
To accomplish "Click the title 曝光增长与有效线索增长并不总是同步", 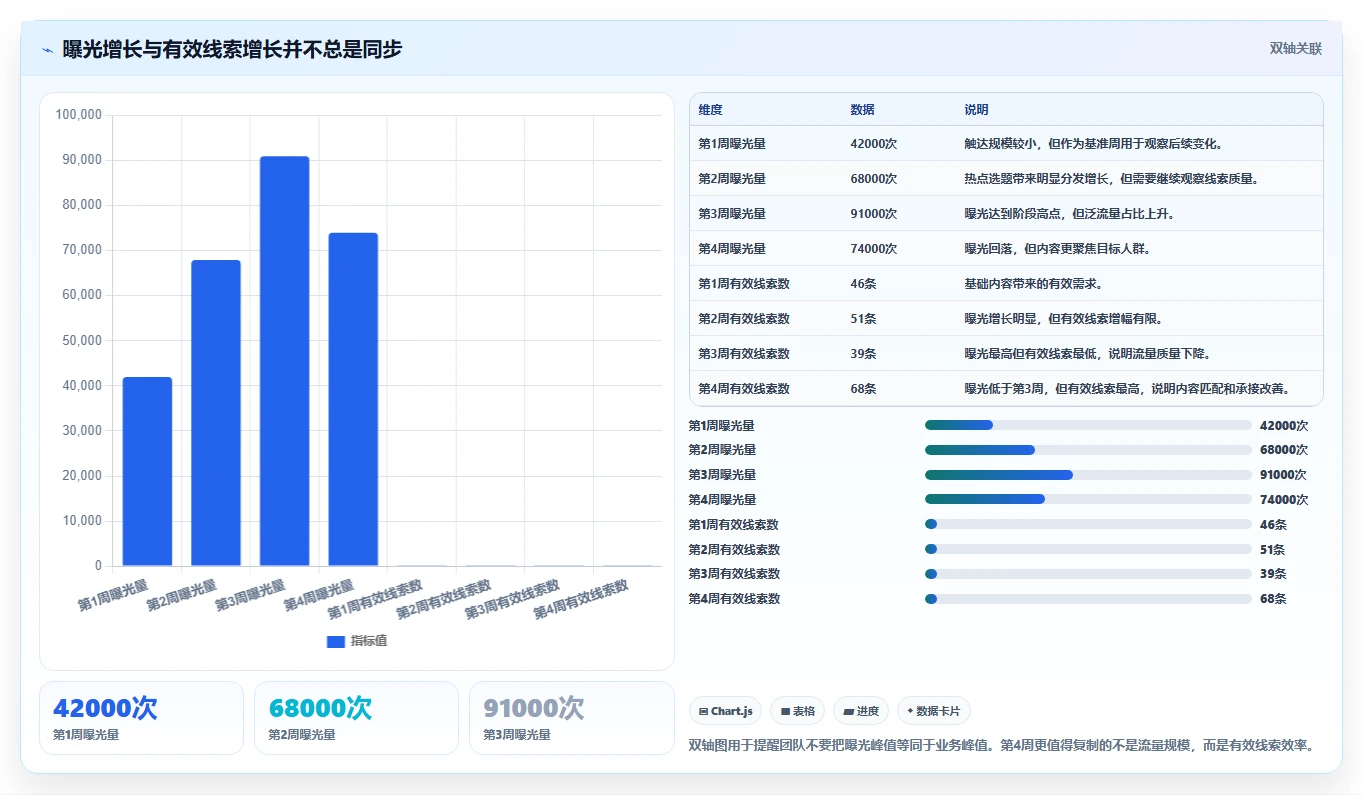I will tap(232, 49).
